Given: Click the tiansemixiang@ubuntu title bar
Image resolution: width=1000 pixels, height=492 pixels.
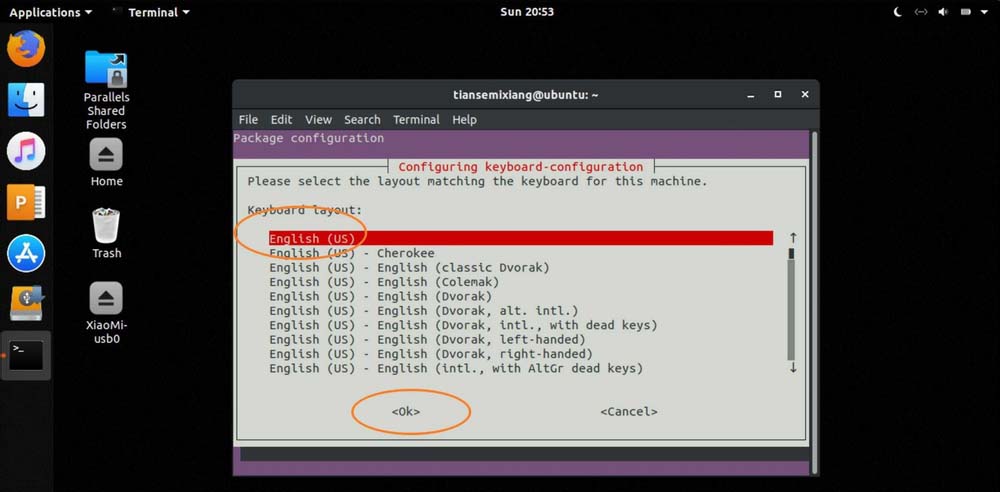Looking at the screenshot, I should tap(526, 94).
